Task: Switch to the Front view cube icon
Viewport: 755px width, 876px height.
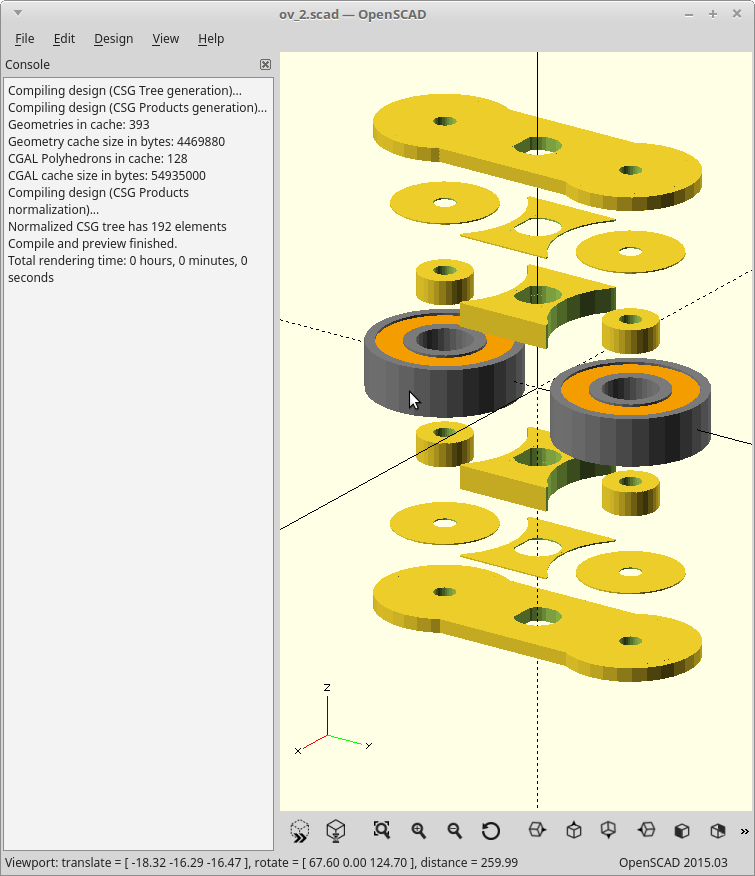Action: pyautogui.click(x=681, y=830)
